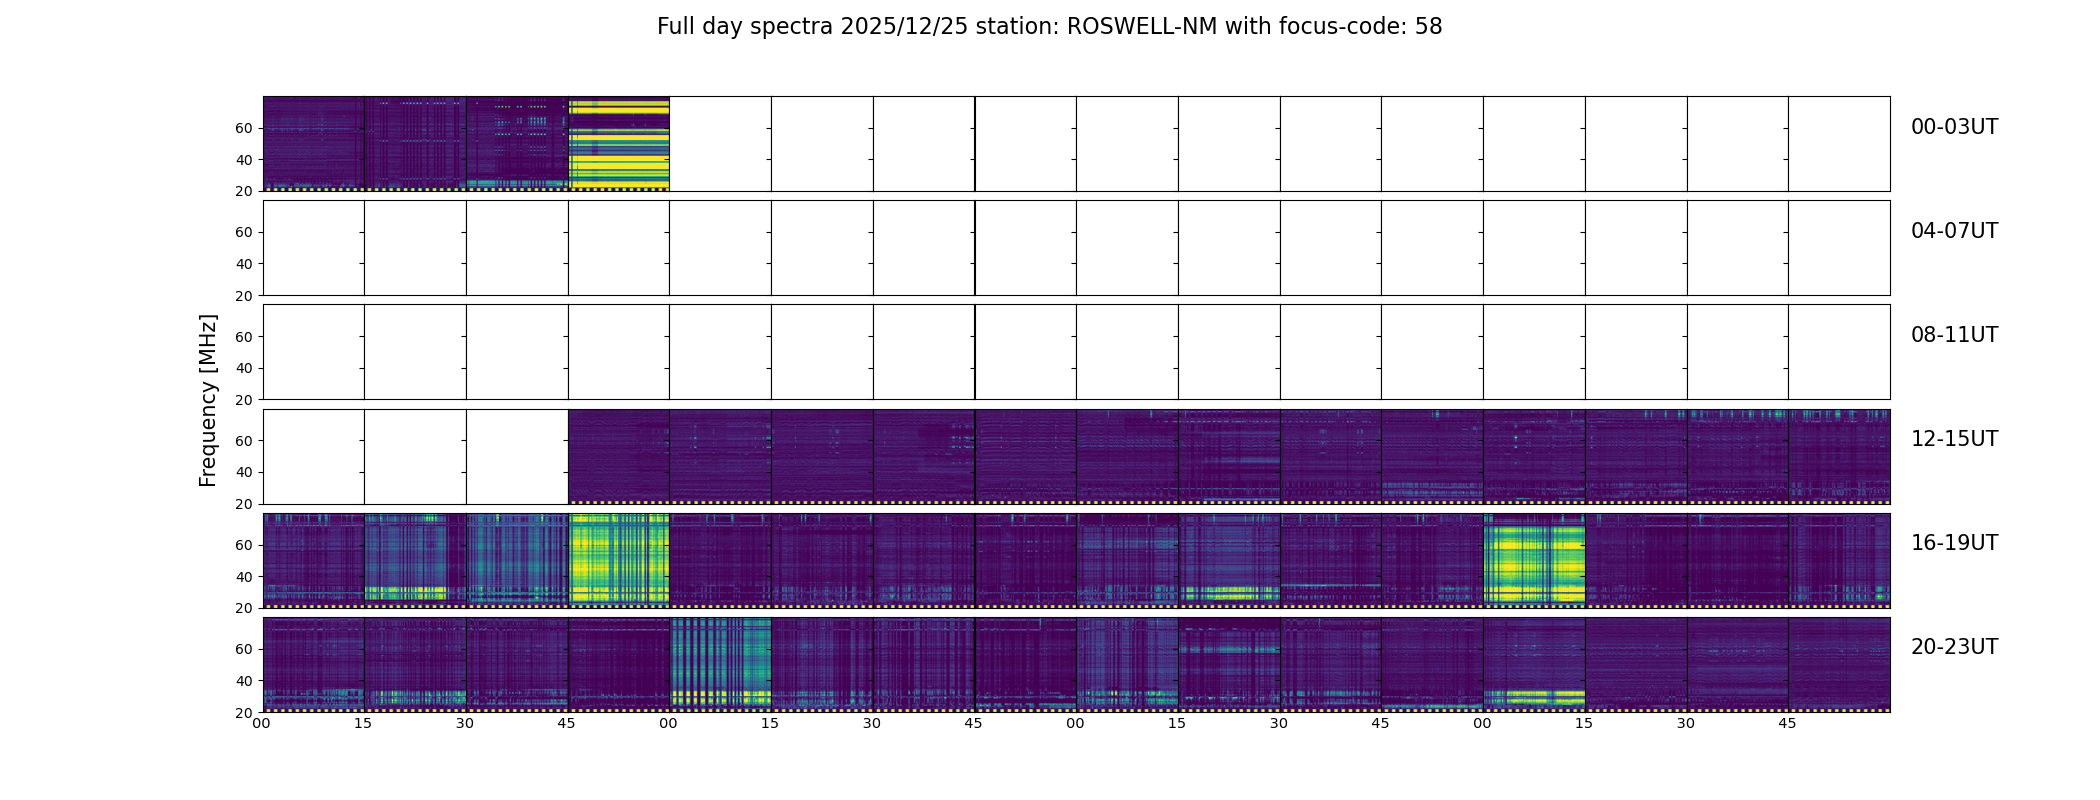Click the first empty panel in the 04-07UT row
The height and width of the screenshot is (800, 2100).
(314, 248)
